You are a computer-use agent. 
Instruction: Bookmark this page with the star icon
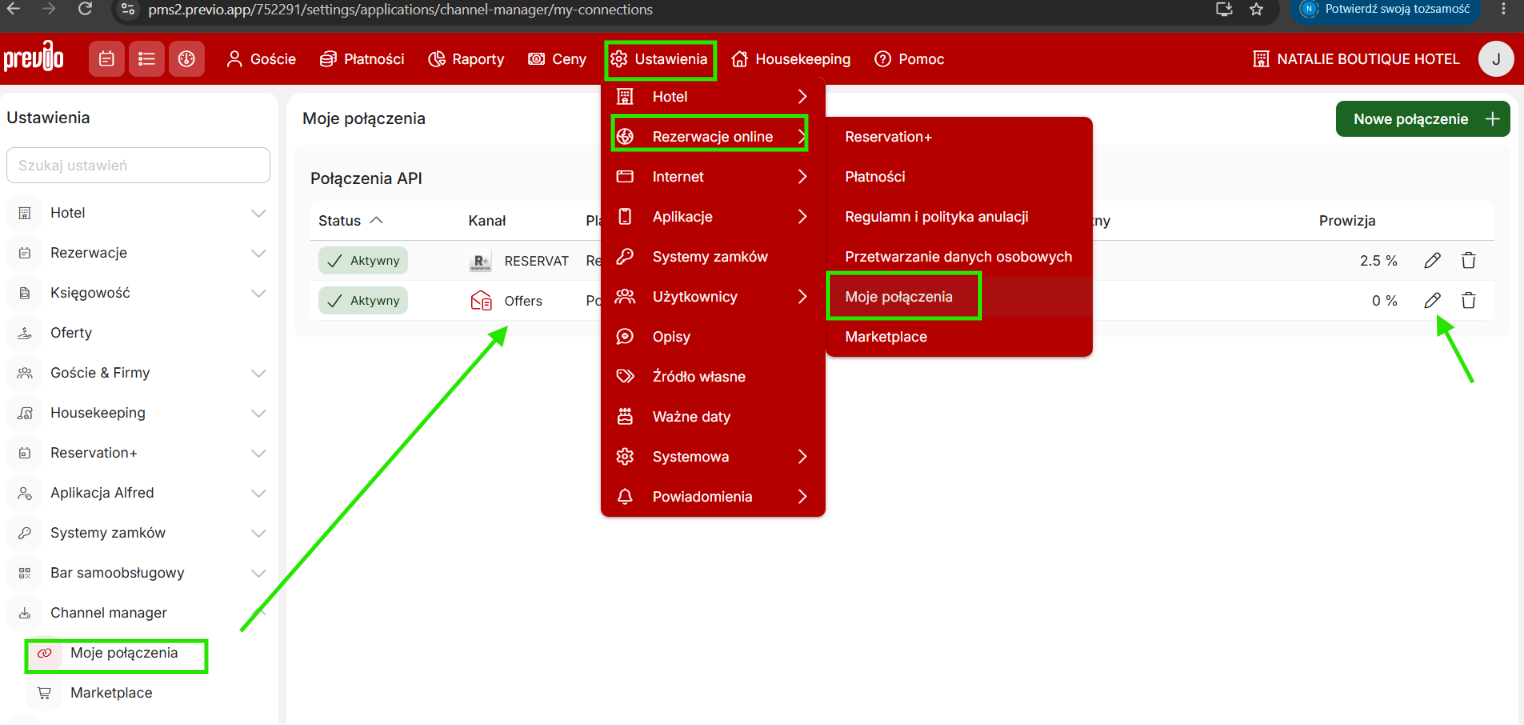1257,9
